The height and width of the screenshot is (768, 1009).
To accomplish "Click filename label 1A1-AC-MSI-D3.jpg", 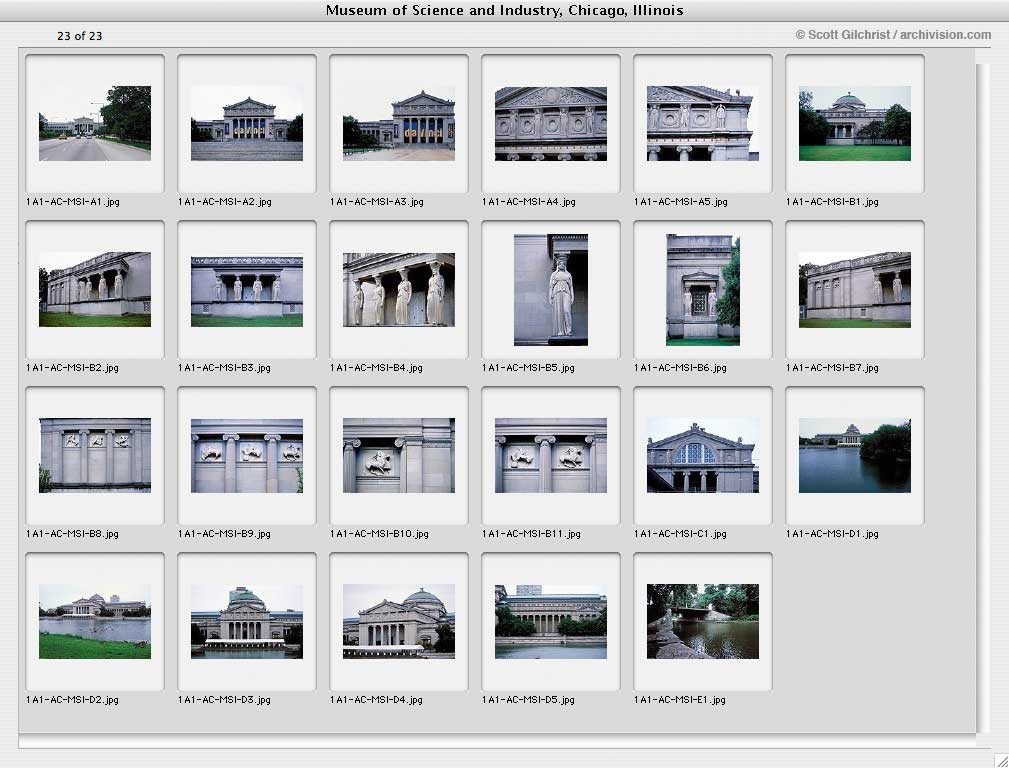I will tap(224, 700).
